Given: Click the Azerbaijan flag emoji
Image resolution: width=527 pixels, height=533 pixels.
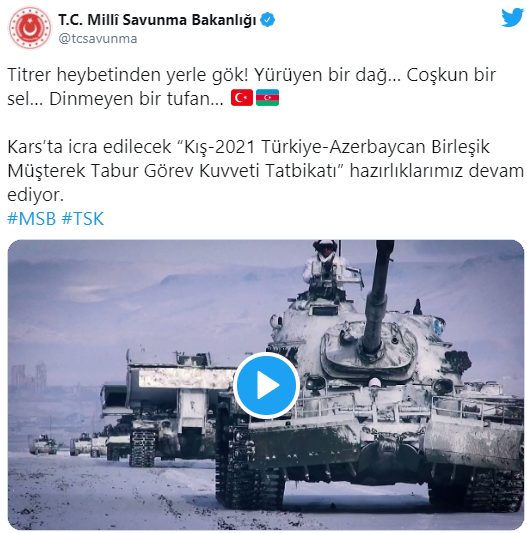Looking at the screenshot, I should (267, 98).
